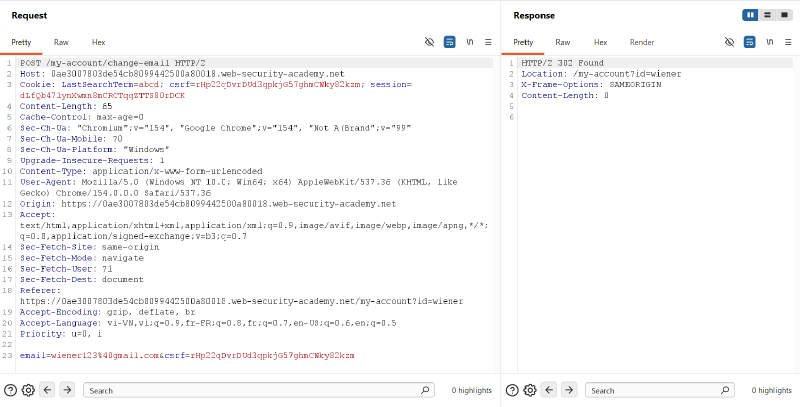Click HTTP/2 302 Found status line

coord(562,63)
